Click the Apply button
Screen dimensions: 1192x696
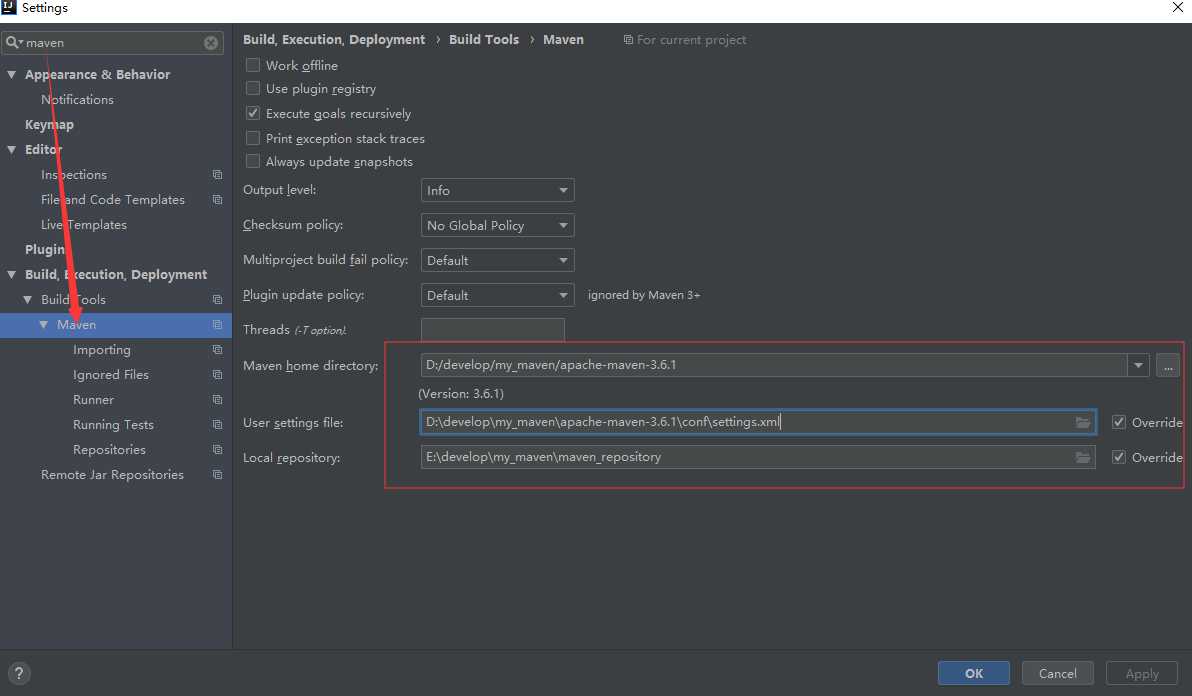pyautogui.click(x=1142, y=673)
